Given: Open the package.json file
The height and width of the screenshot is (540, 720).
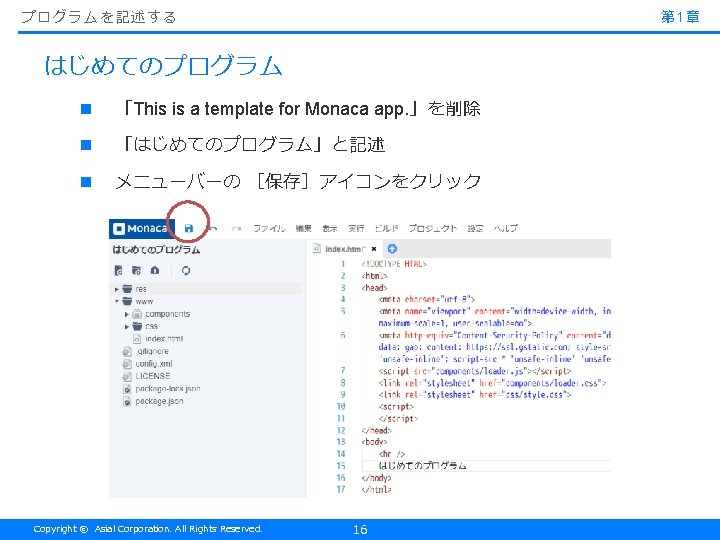Looking at the screenshot, I should click(159, 401).
